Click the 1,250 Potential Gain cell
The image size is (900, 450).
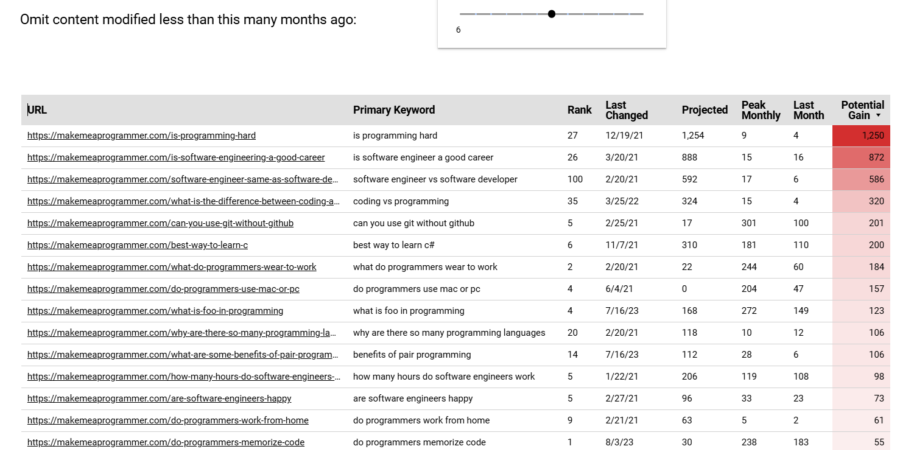(860, 135)
